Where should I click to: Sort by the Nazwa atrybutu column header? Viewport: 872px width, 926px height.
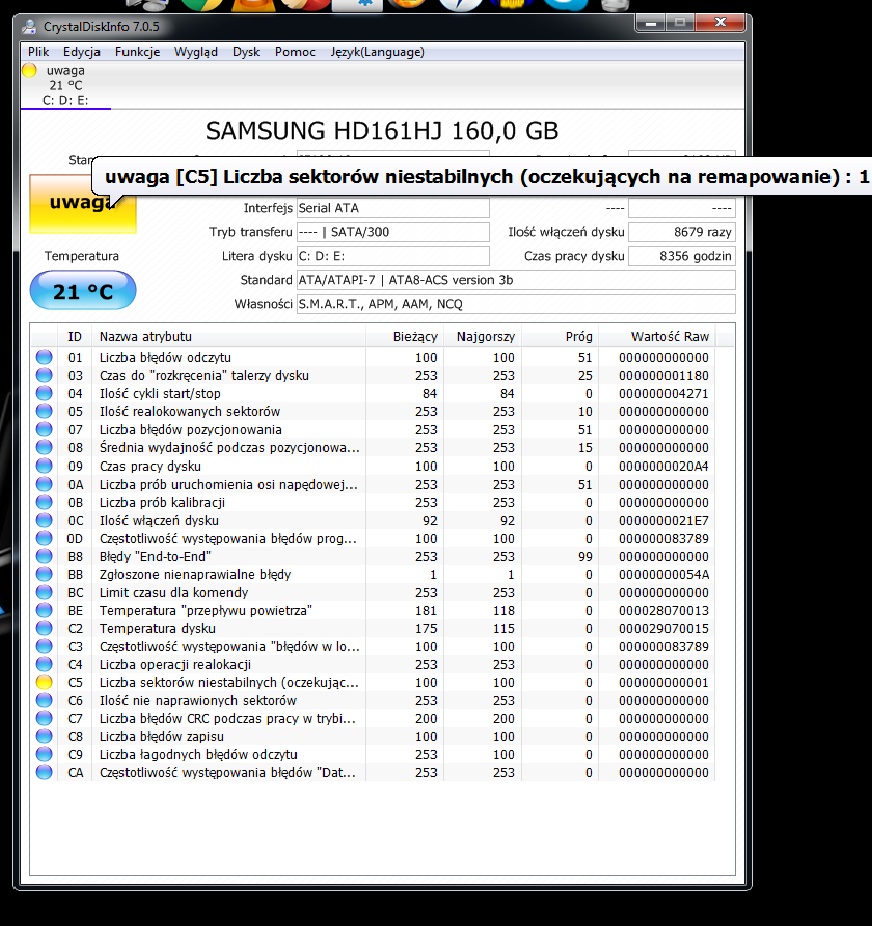228,337
